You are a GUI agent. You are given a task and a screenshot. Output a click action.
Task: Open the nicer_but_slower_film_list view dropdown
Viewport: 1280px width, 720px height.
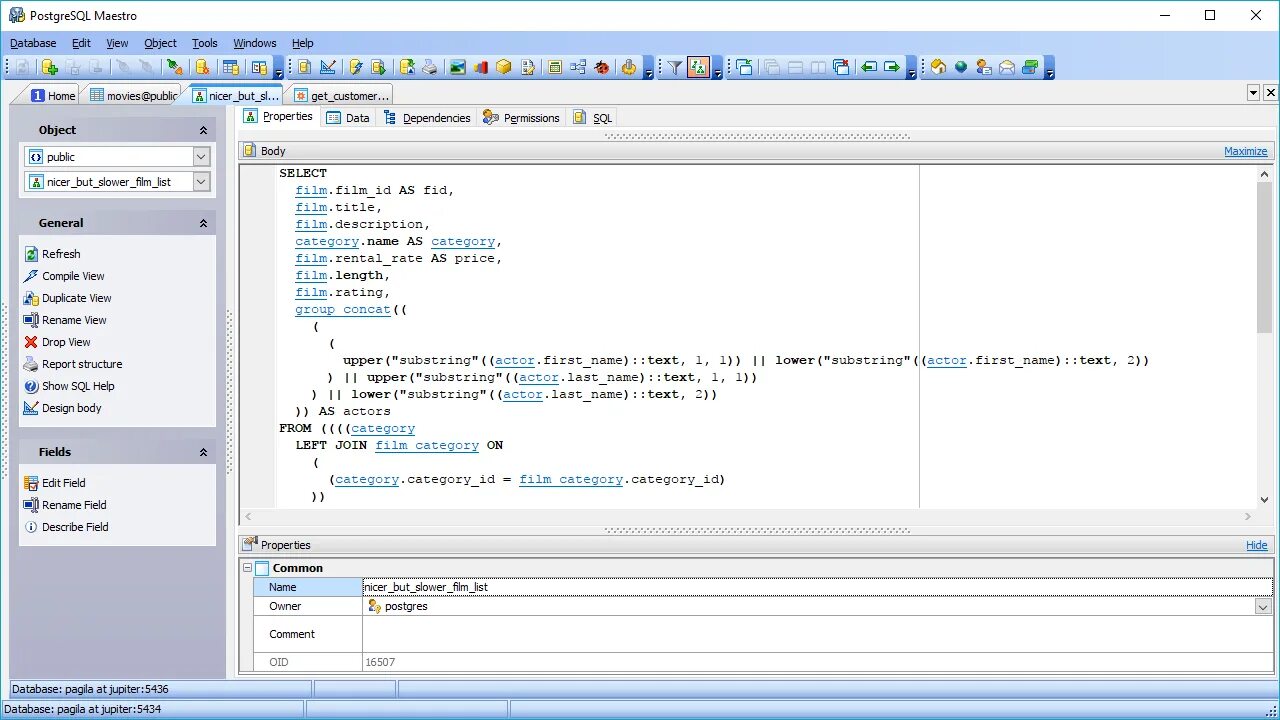click(x=201, y=182)
